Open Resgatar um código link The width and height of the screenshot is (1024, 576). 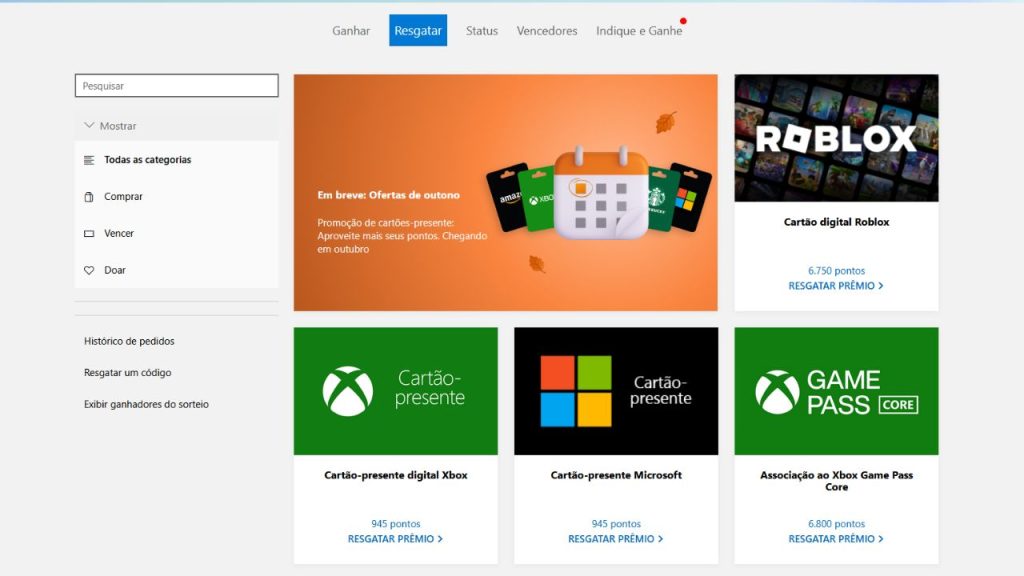click(x=127, y=372)
